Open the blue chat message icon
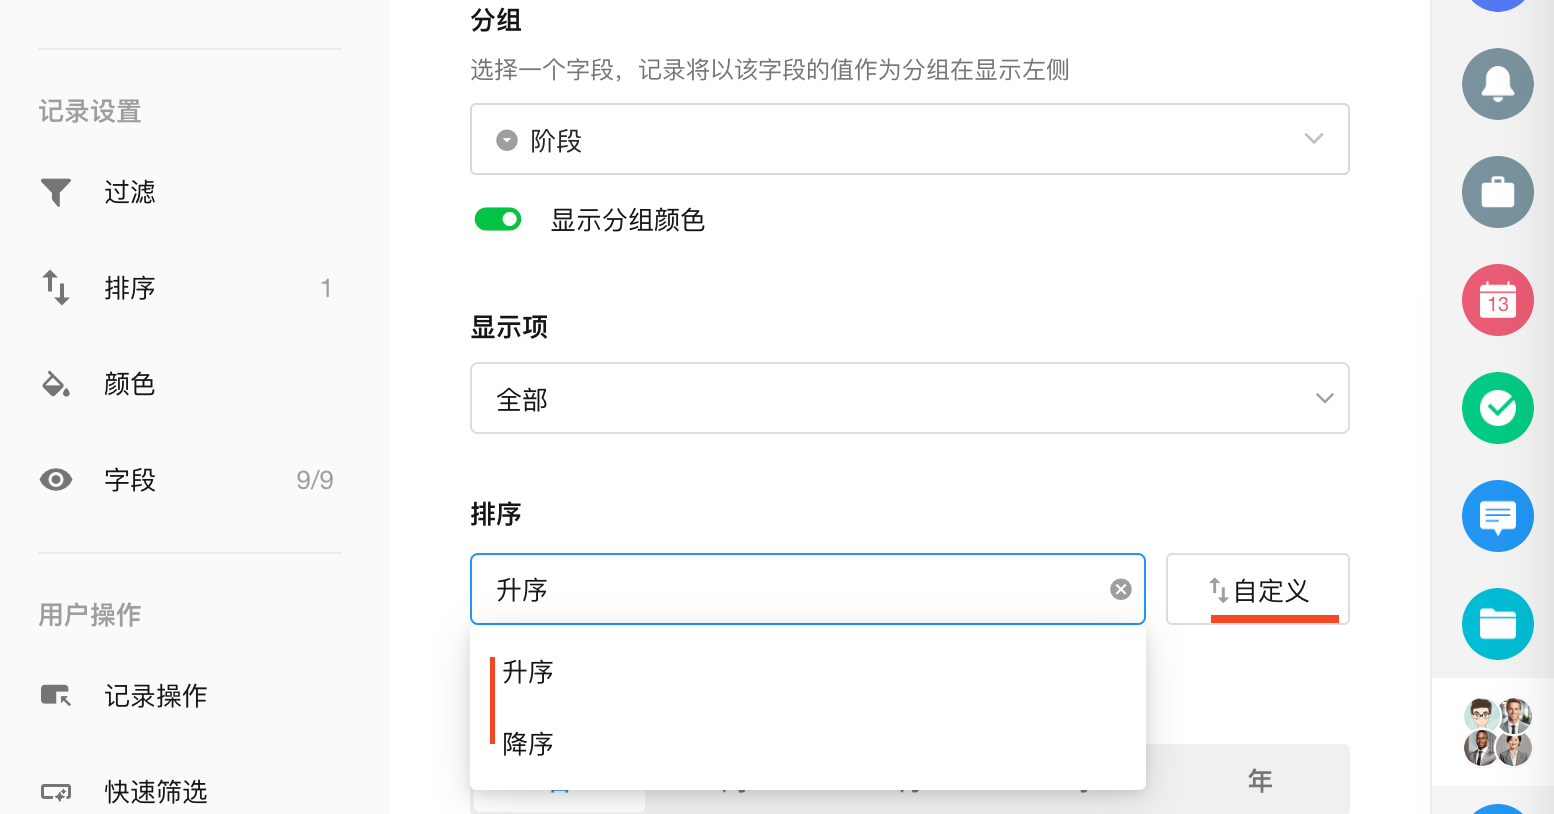The height and width of the screenshot is (814, 1554). click(1497, 516)
